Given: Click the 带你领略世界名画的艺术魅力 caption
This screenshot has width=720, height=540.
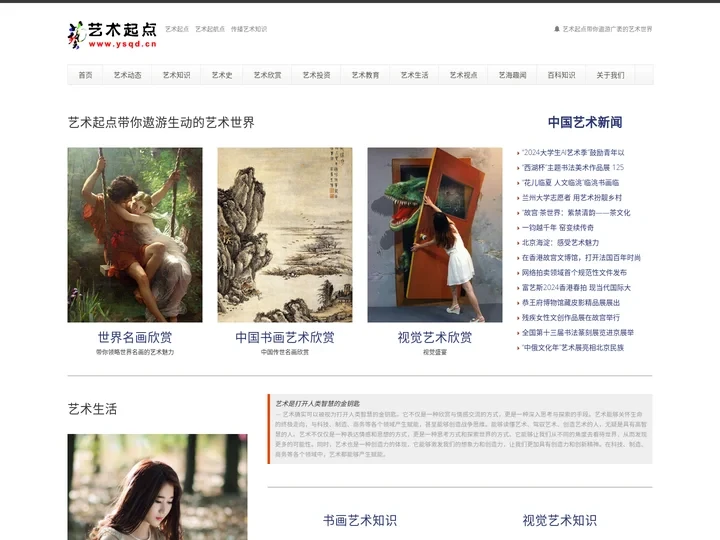Looking at the screenshot, I should click(x=135, y=352).
